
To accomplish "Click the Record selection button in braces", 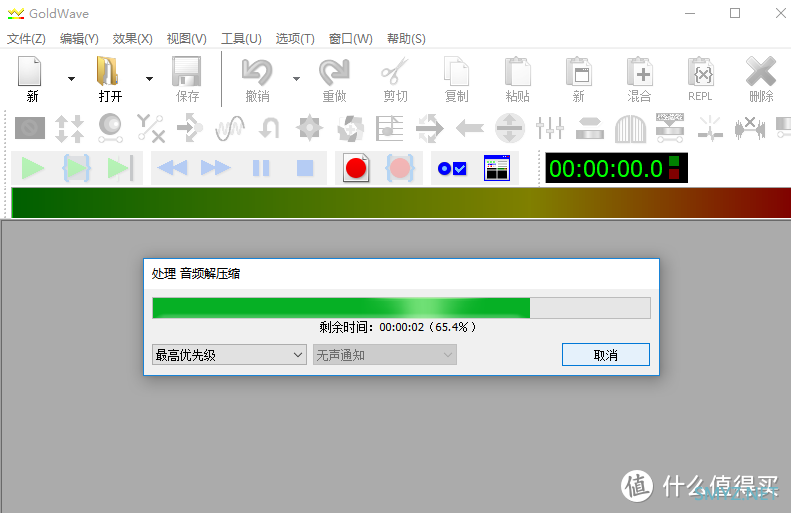I will coord(400,168).
